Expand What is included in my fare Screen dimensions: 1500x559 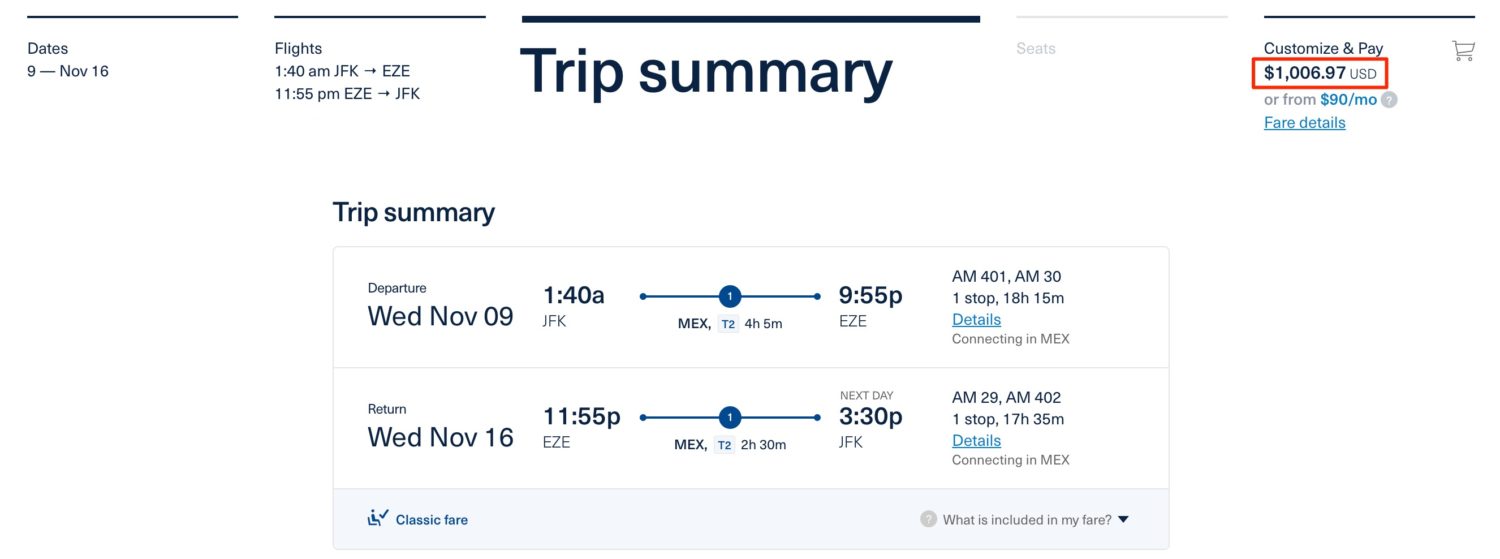[1025, 520]
